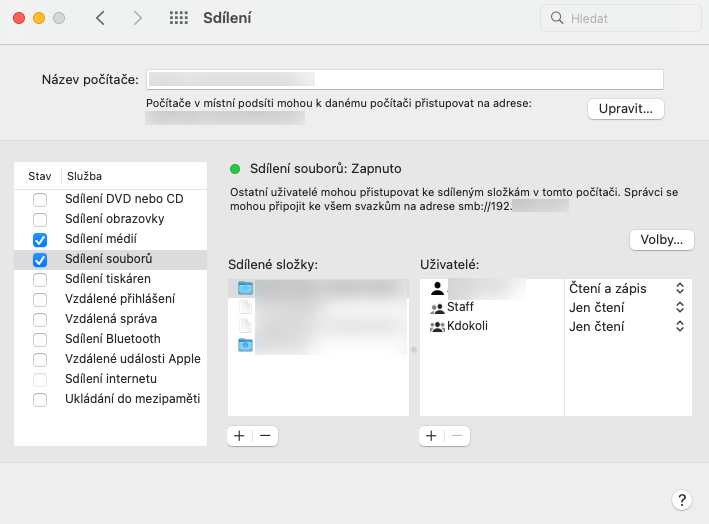Click the Staff group icon
The width and height of the screenshot is (709, 524).
(x=437, y=308)
